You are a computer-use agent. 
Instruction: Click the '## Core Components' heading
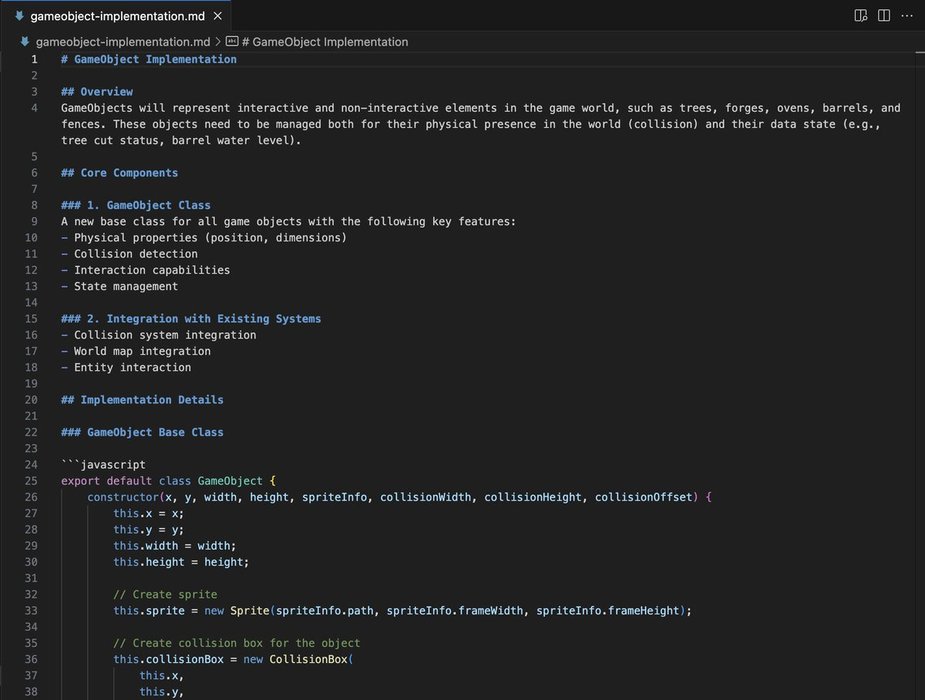(x=119, y=173)
